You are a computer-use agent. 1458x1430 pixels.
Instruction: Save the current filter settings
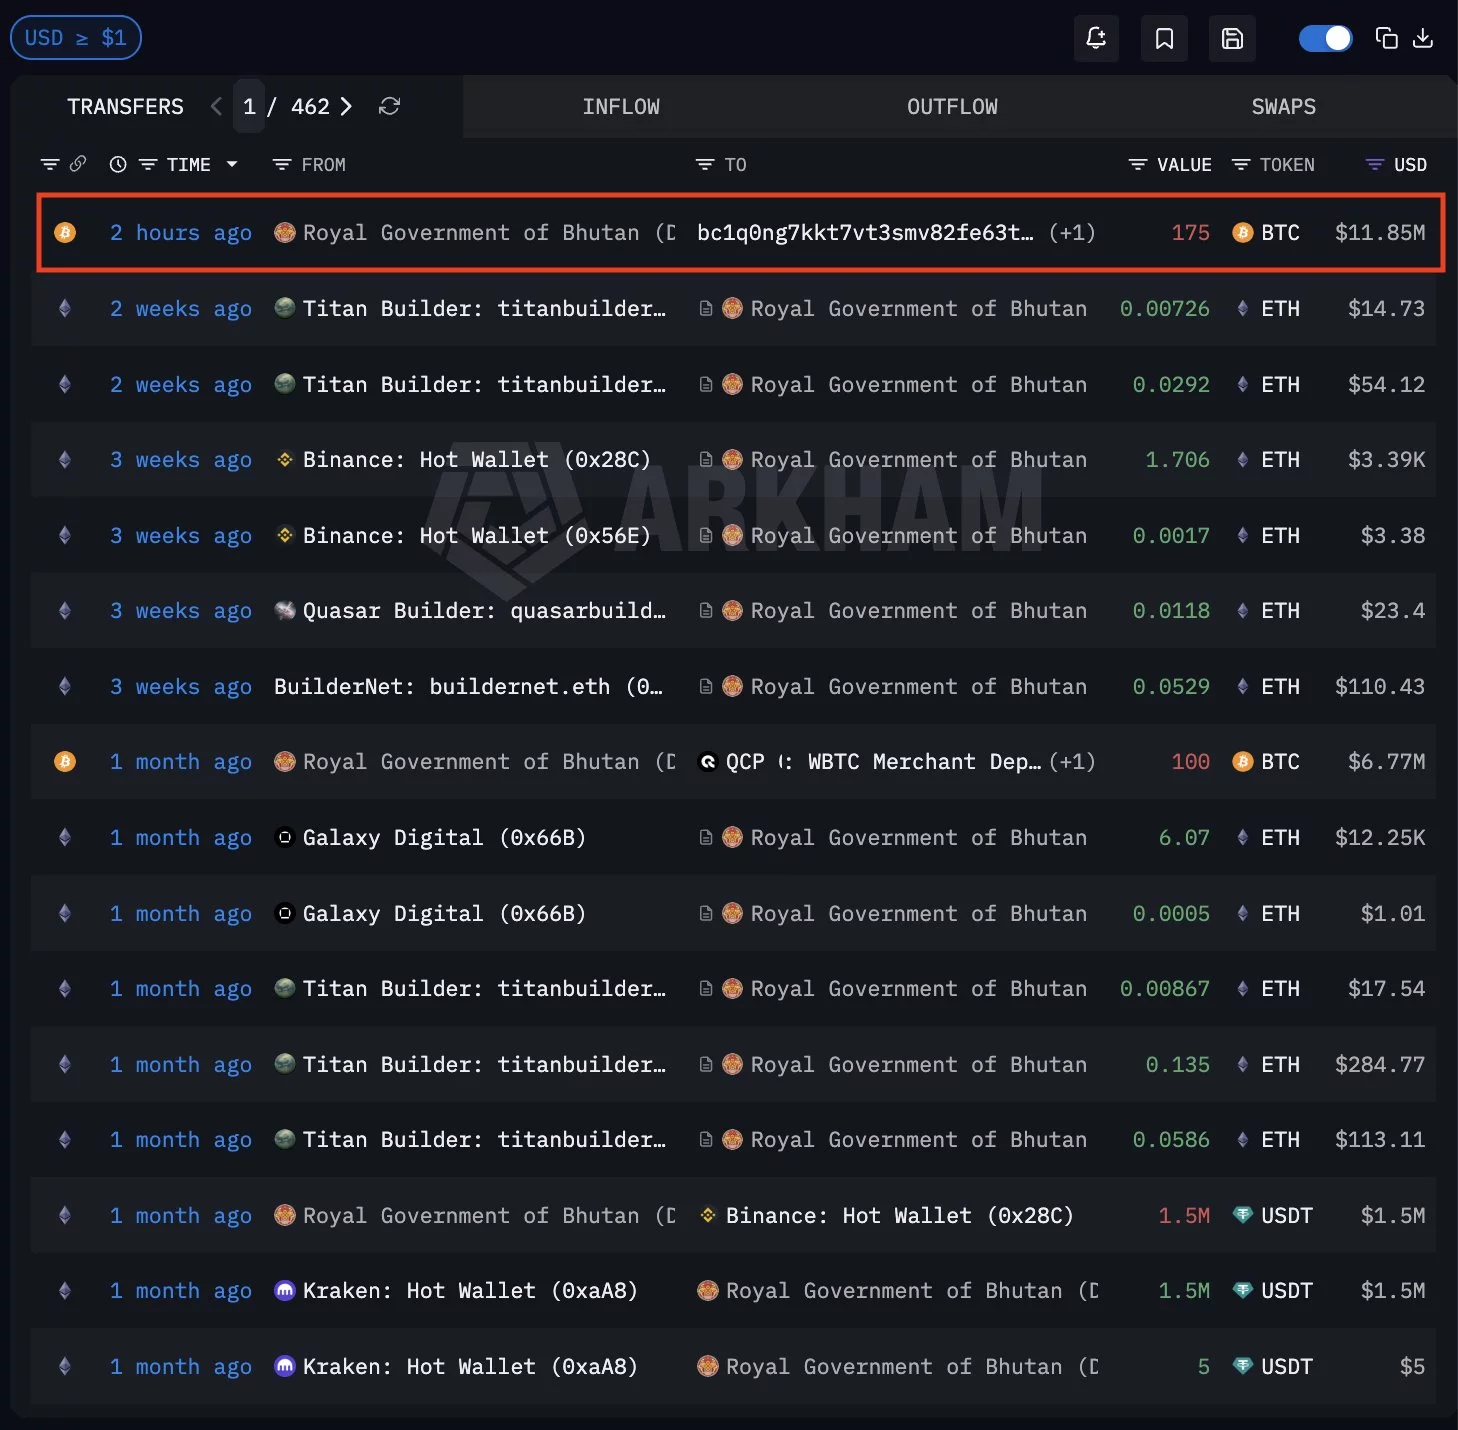point(1232,38)
